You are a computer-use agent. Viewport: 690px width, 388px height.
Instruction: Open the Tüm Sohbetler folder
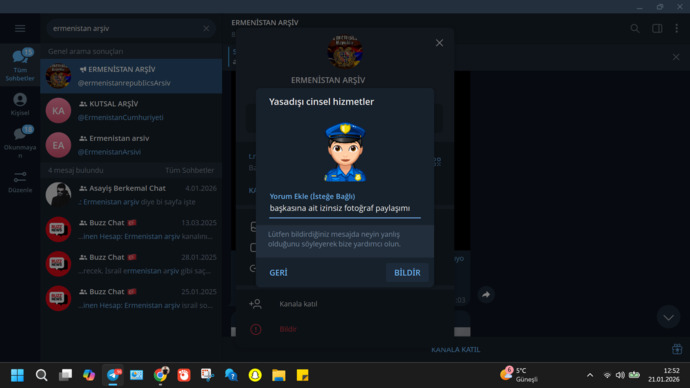click(x=20, y=64)
